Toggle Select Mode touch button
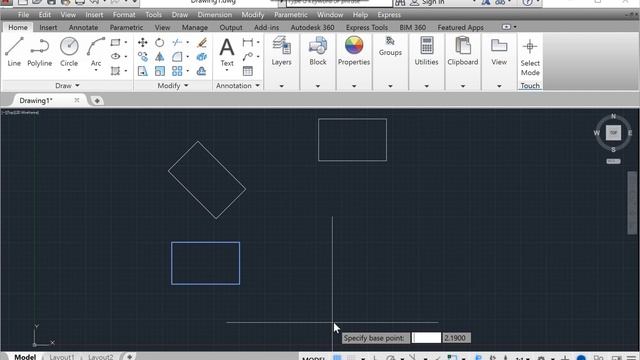The height and width of the screenshot is (360, 640). coord(530,58)
